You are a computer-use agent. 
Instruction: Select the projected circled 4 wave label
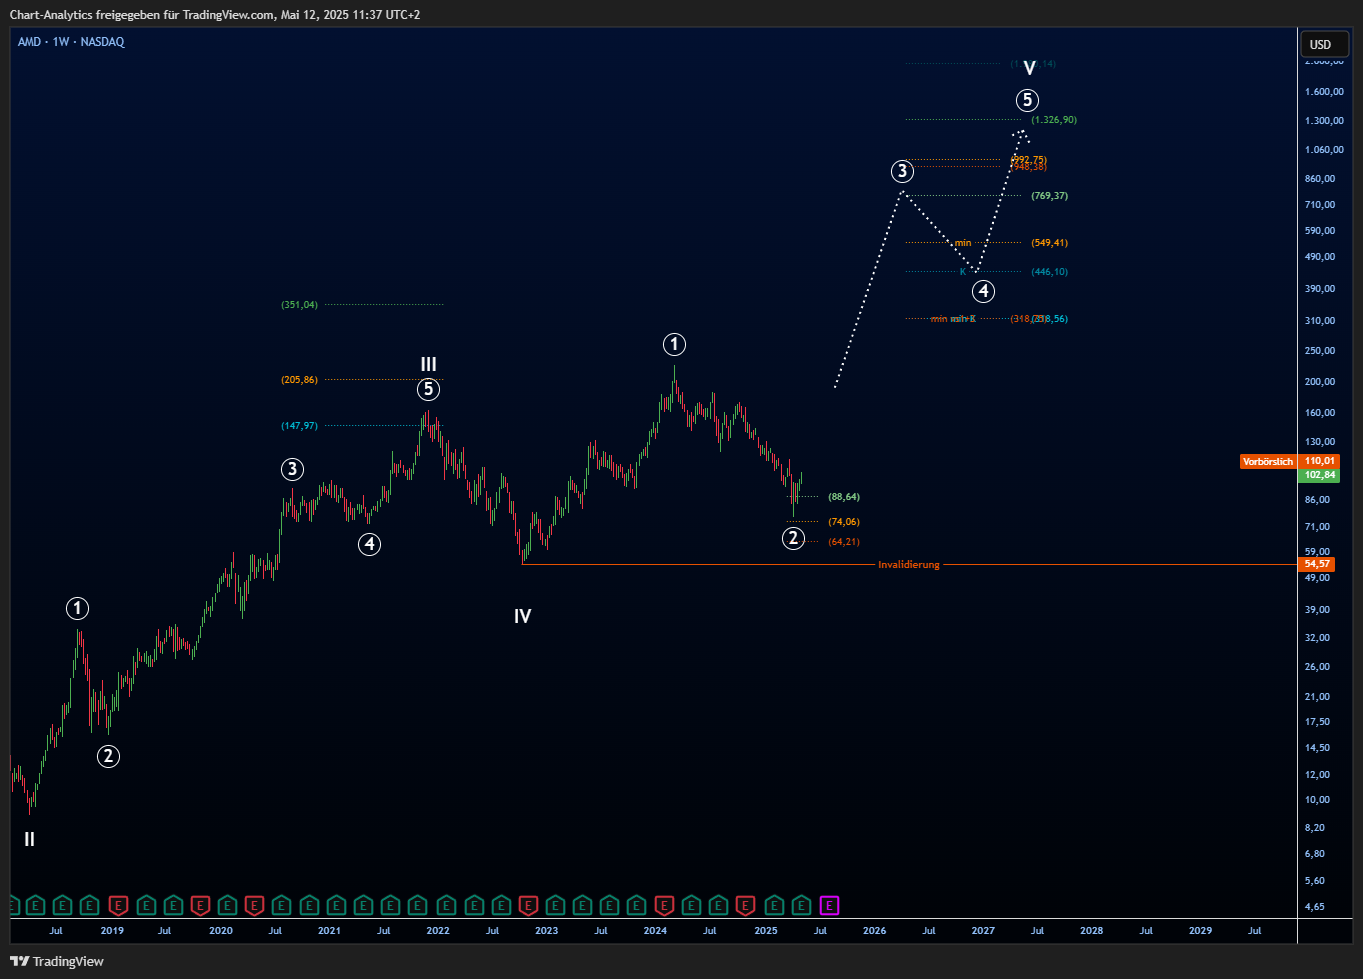click(x=984, y=291)
